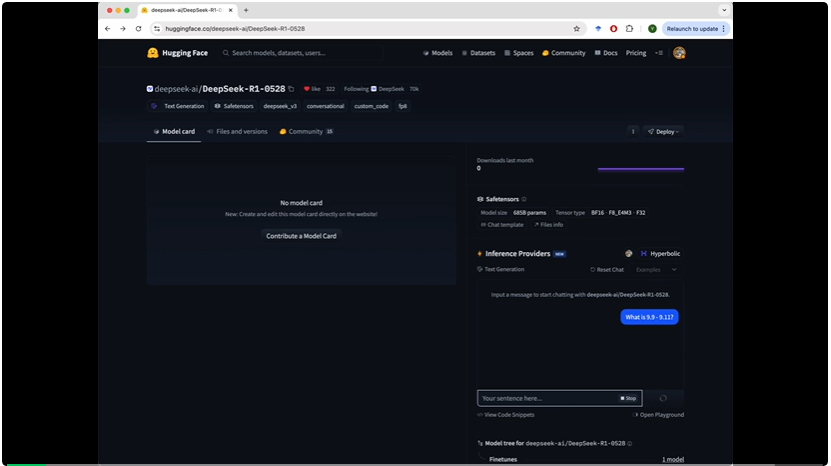Like the DeepSeek-R1-0528 model
831x466 pixels.
312,89
